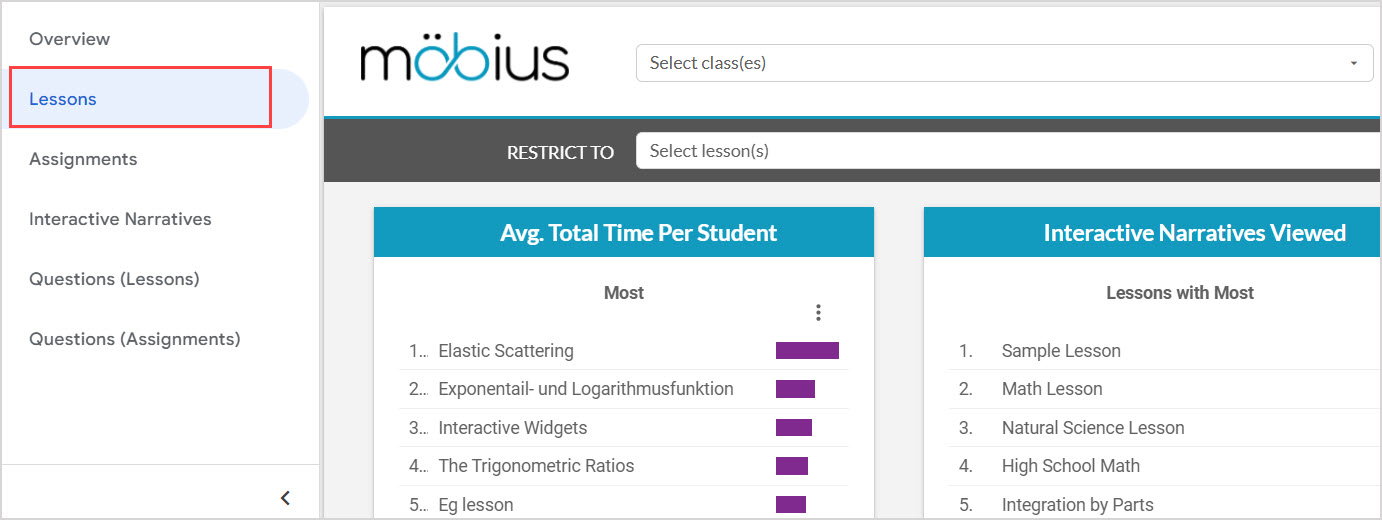Image resolution: width=1382 pixels, height=520 pixels.
Task: Open Questions (Lessons) report
Action: coord(114,279)
